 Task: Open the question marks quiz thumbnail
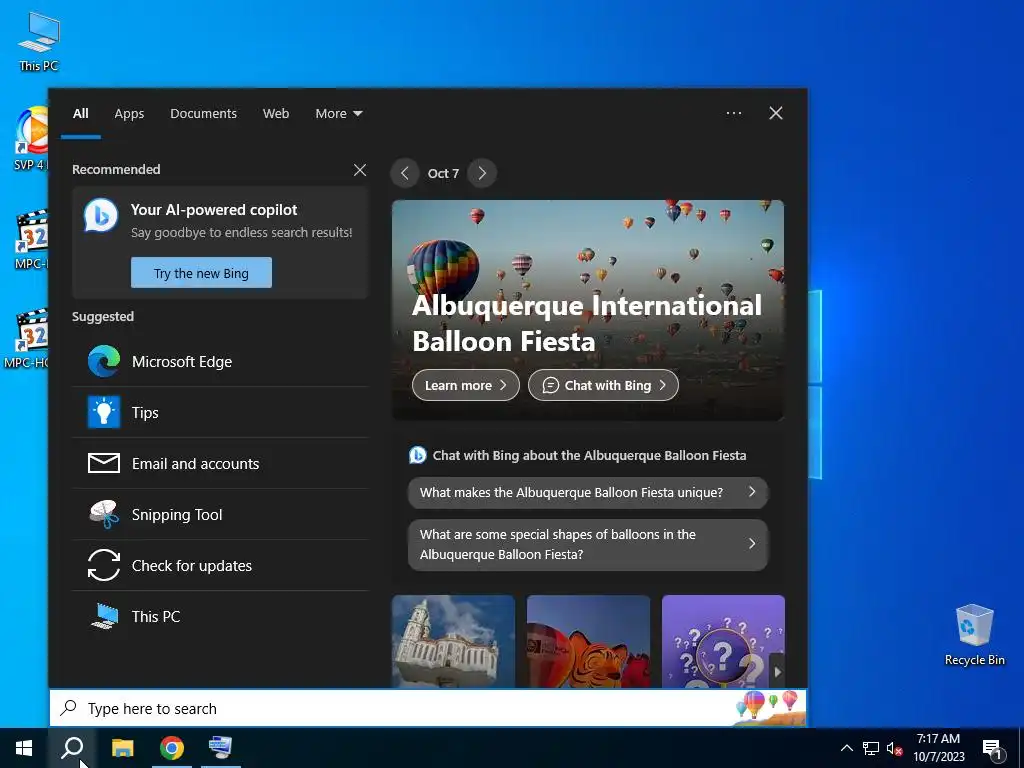pyautogui.click(x=723, y=641)
